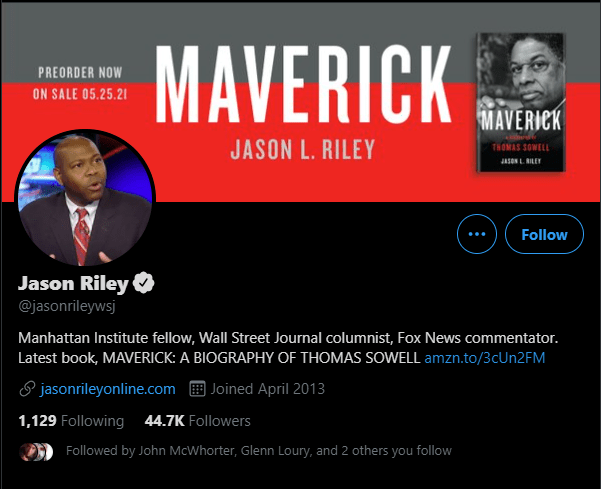The image size is (601, 489).
Task: Open Jason Riley's profile picture
Action: [85, 199]
